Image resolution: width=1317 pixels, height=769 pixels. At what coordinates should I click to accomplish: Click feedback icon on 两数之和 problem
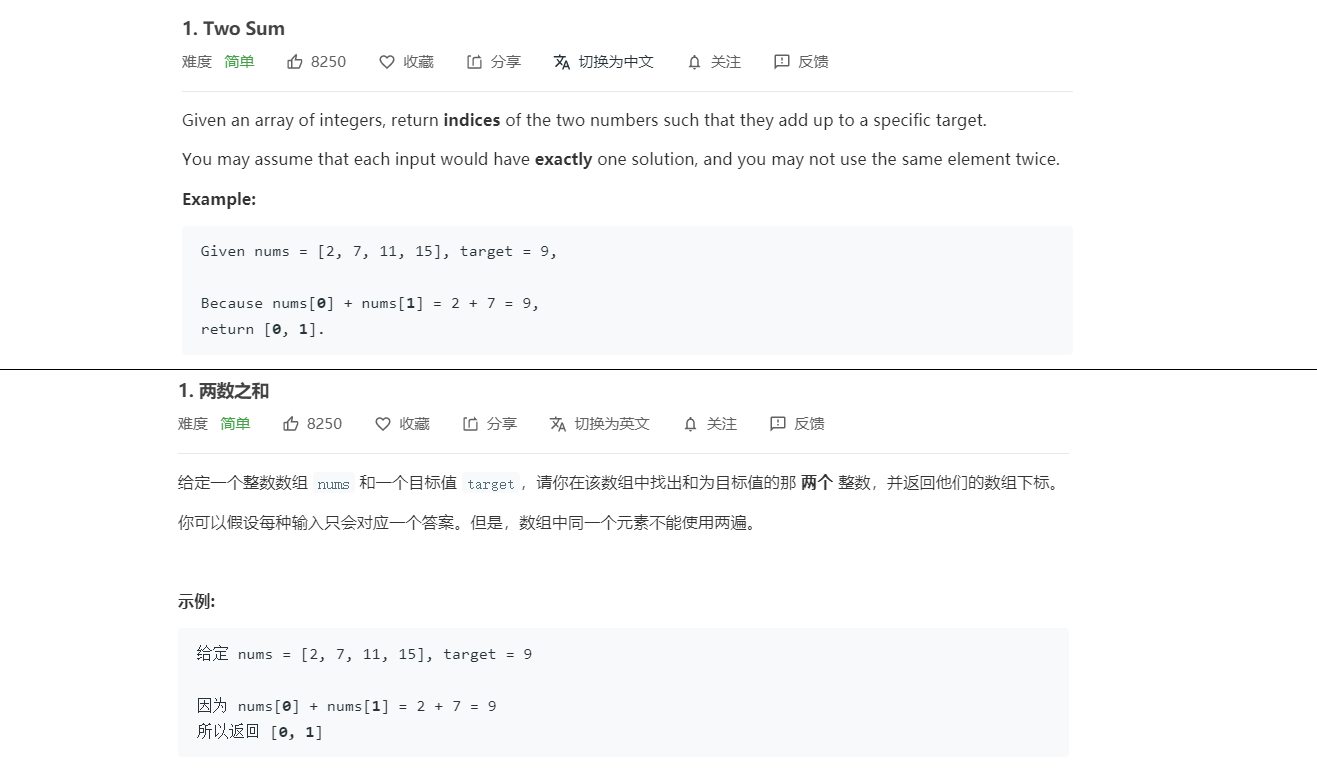778,424
